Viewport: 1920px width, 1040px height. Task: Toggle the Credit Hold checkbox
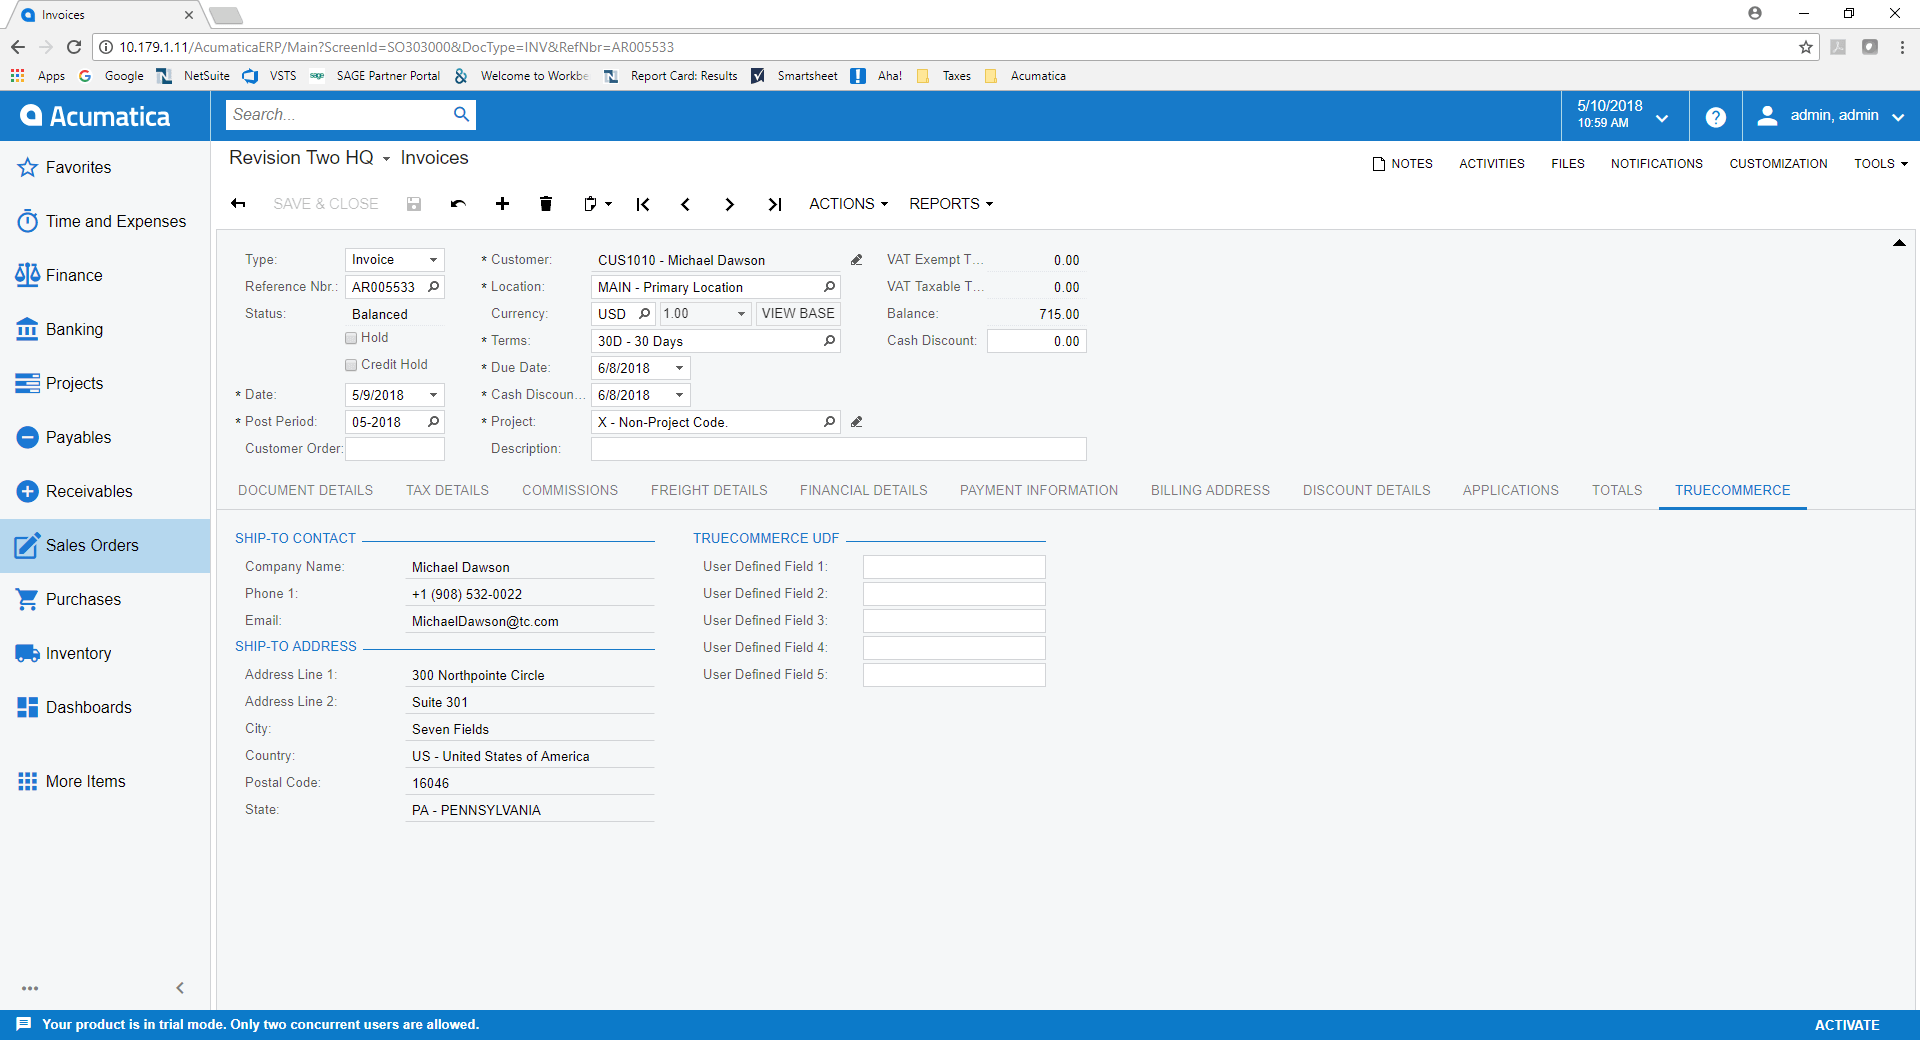[351, 365]
